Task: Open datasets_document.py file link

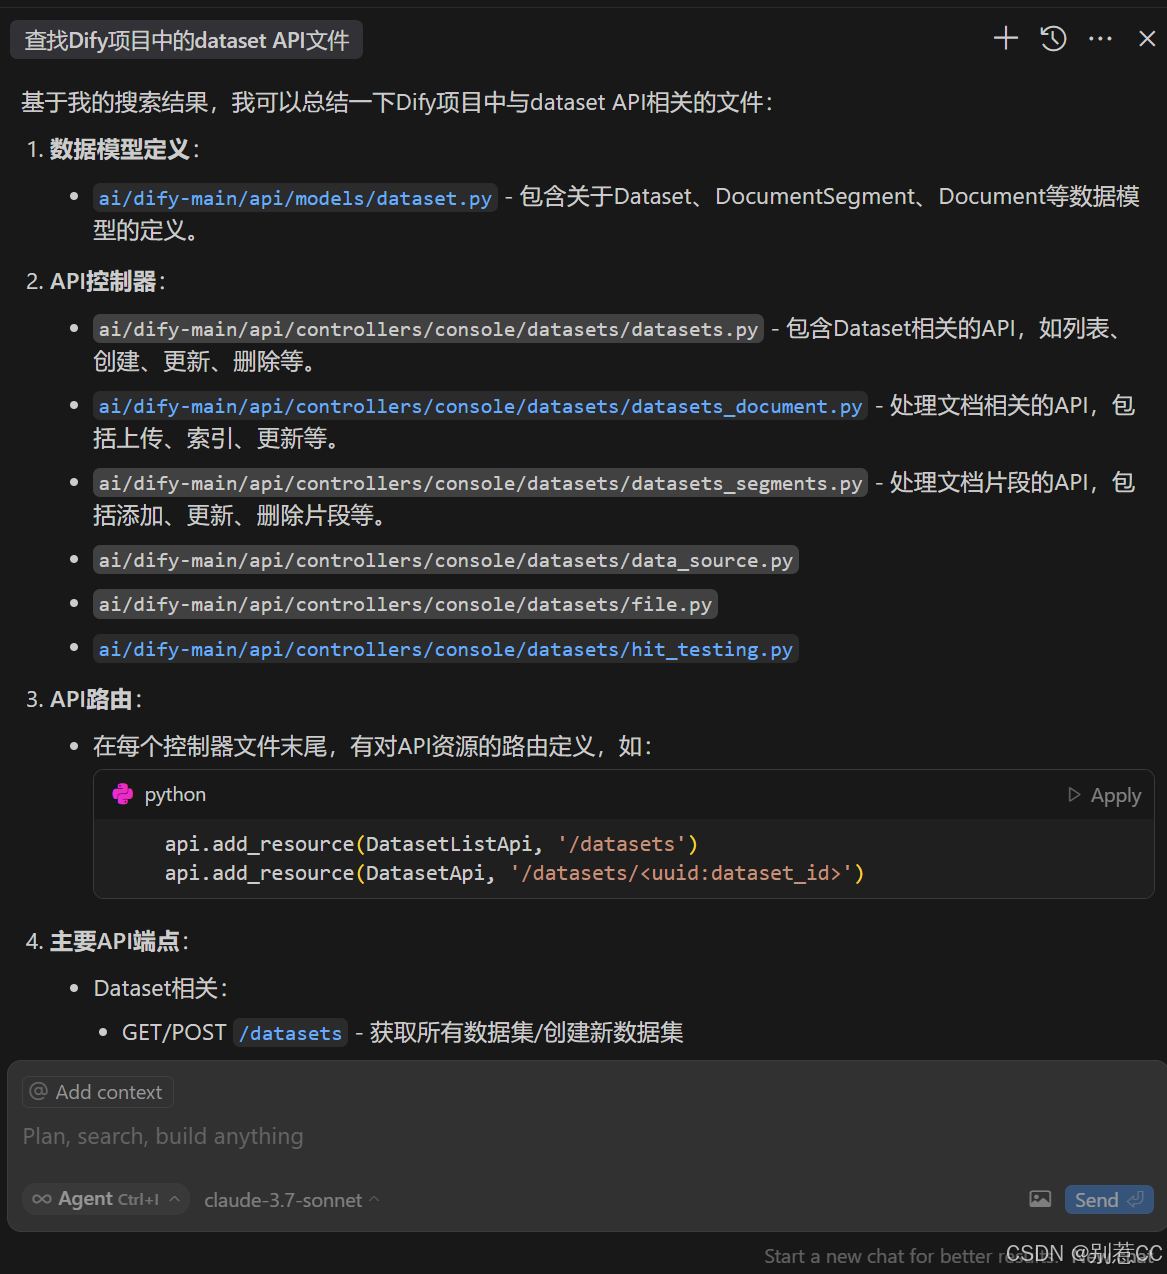Action: coord(480,406)
